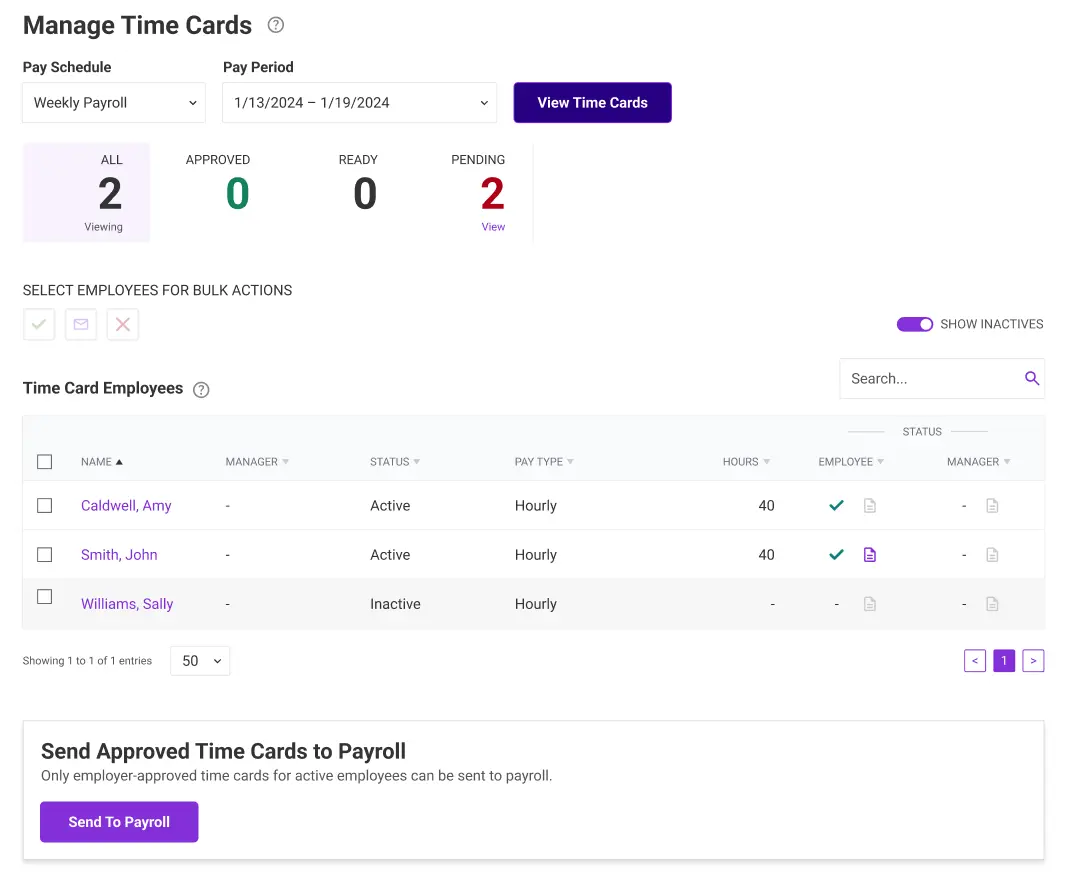Open John Smith's purple employee time card icon
This screenshot has width=1074, height=872.
[869, 554]
